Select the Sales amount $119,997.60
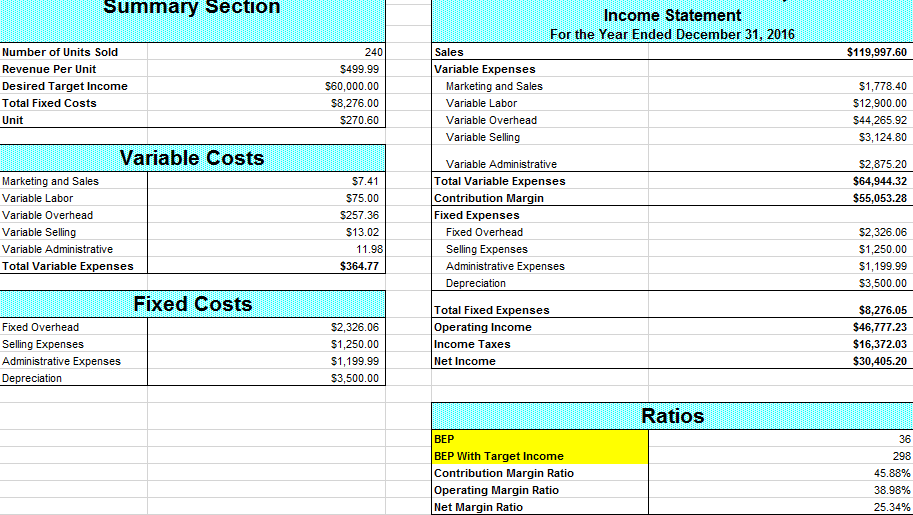The image size is (913, 515). pyautogui.click(x=876, y=52)
